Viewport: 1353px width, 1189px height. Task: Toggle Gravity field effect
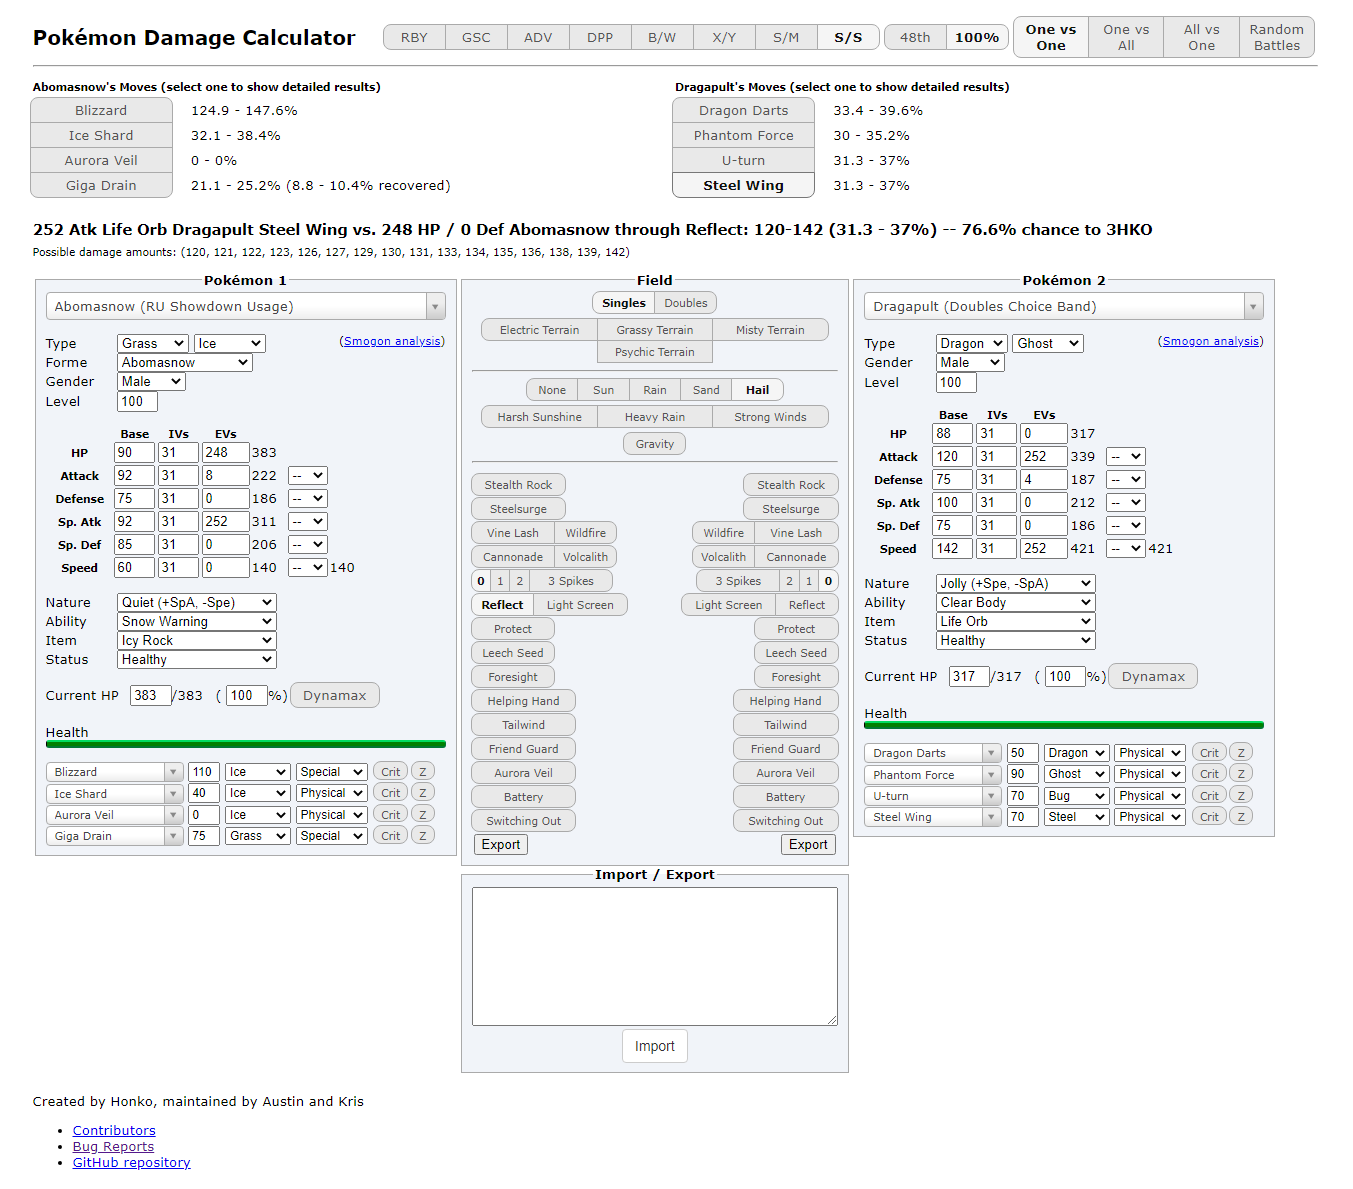pyautogui.click(x=655, y=444)
